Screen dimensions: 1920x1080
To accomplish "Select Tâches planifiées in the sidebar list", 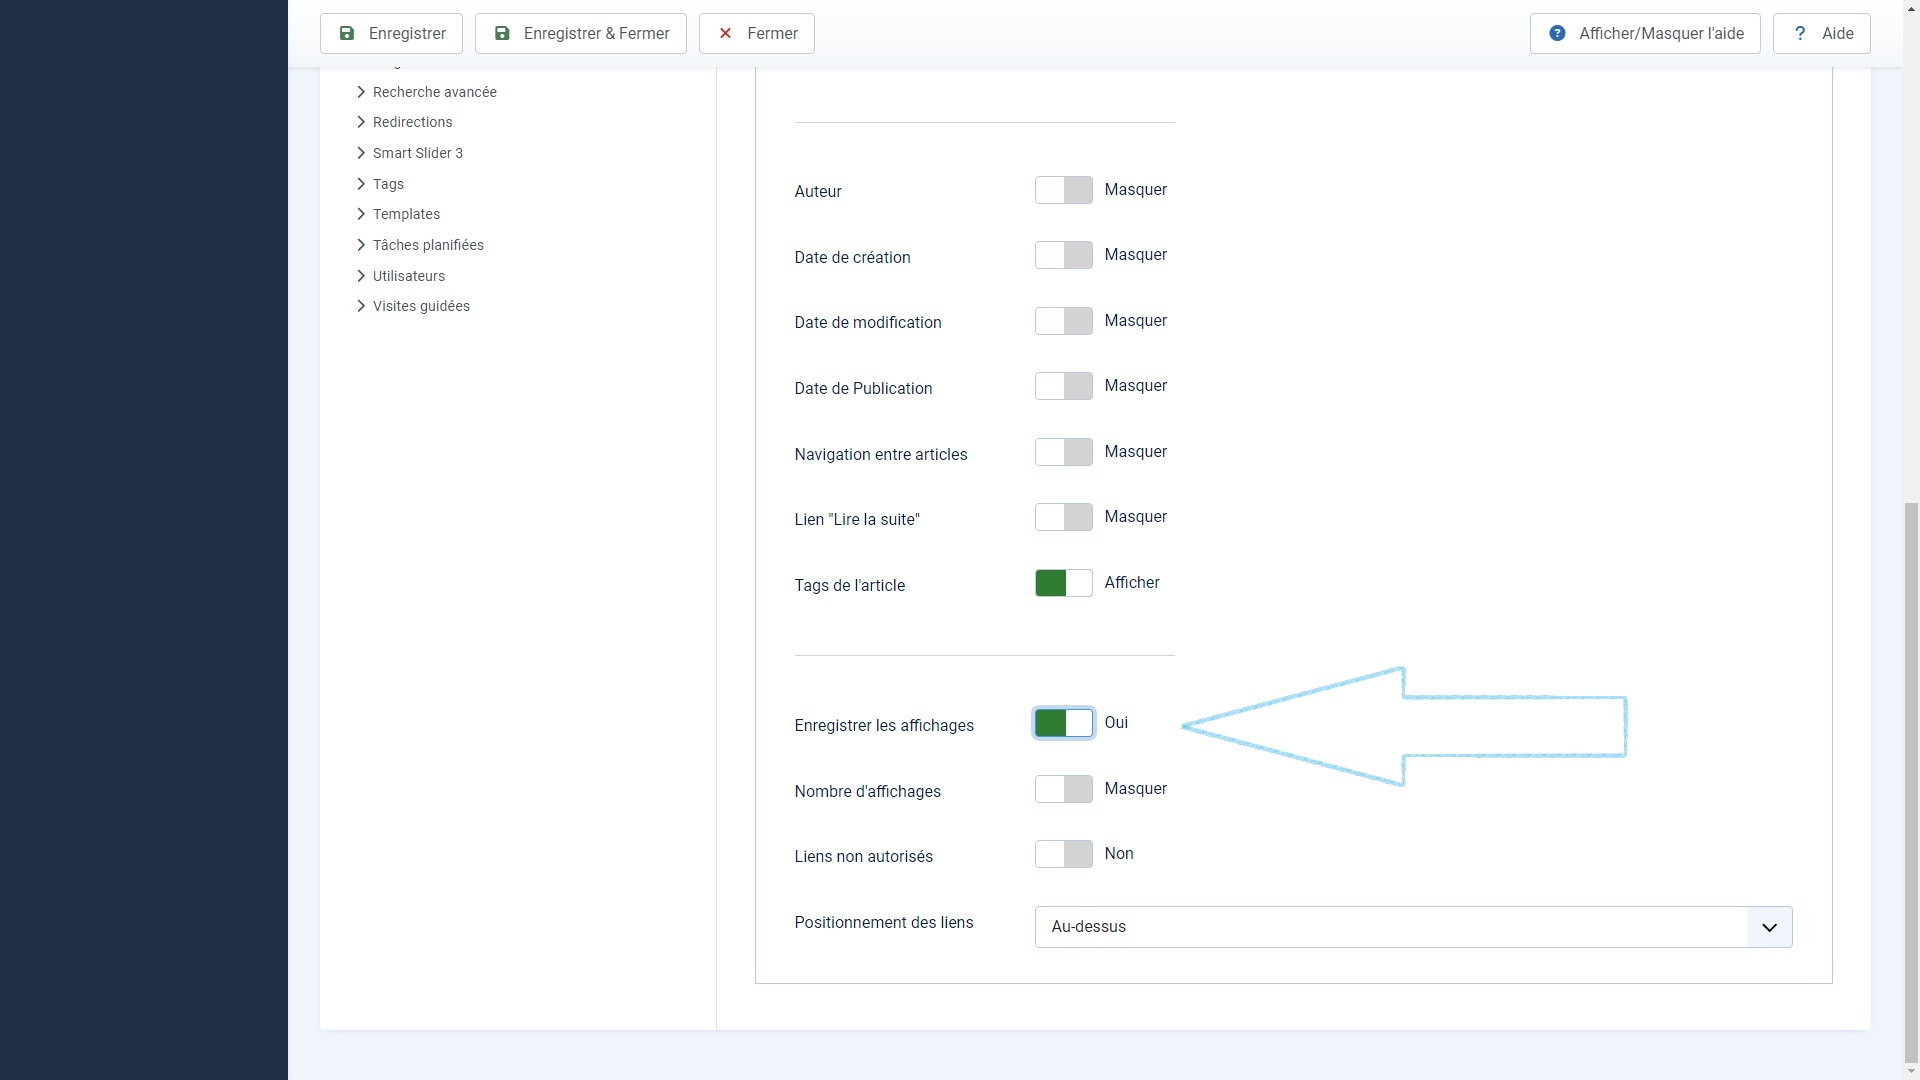I will click(428, 245).
